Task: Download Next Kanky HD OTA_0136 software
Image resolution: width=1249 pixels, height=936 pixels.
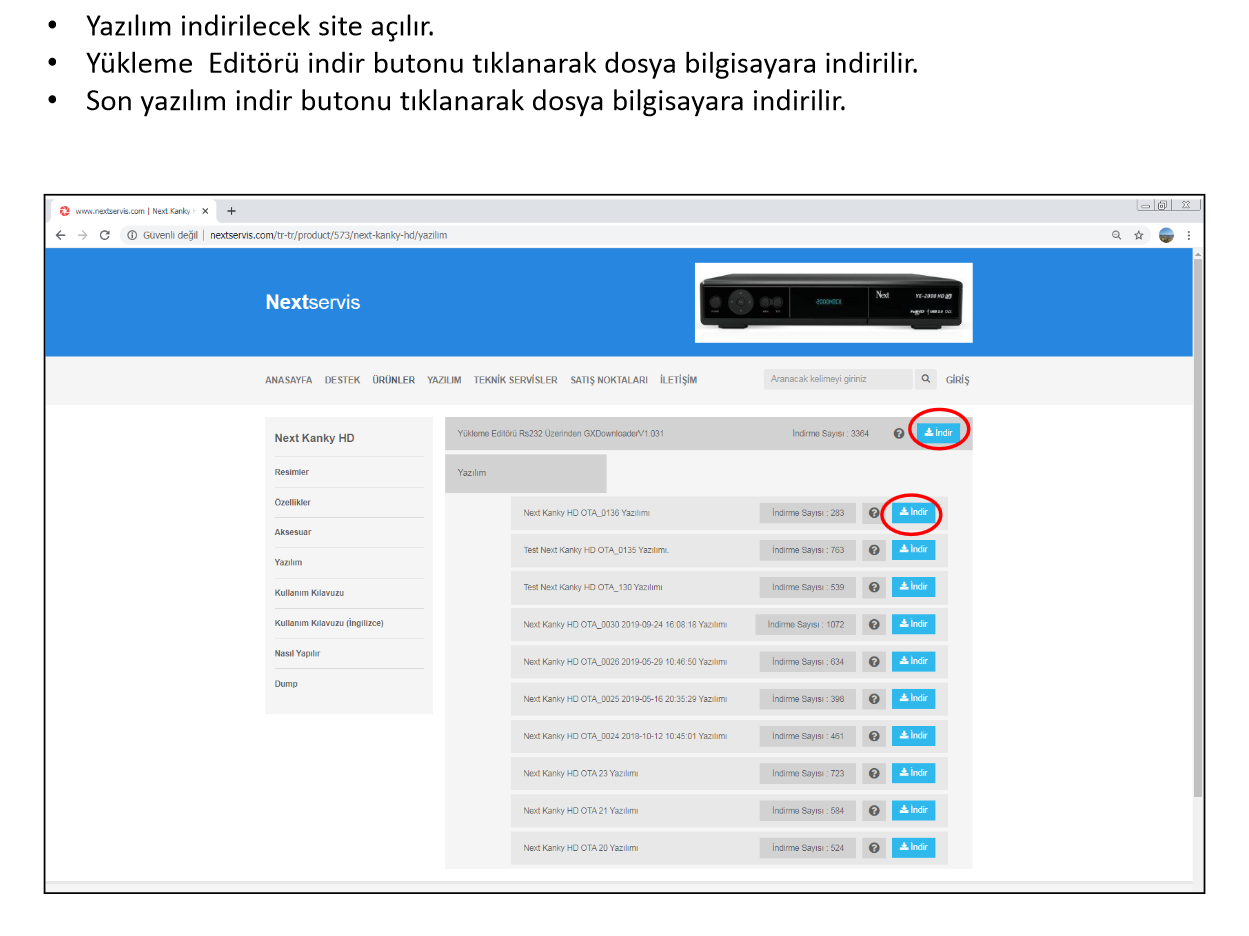Action: point(913,512)
